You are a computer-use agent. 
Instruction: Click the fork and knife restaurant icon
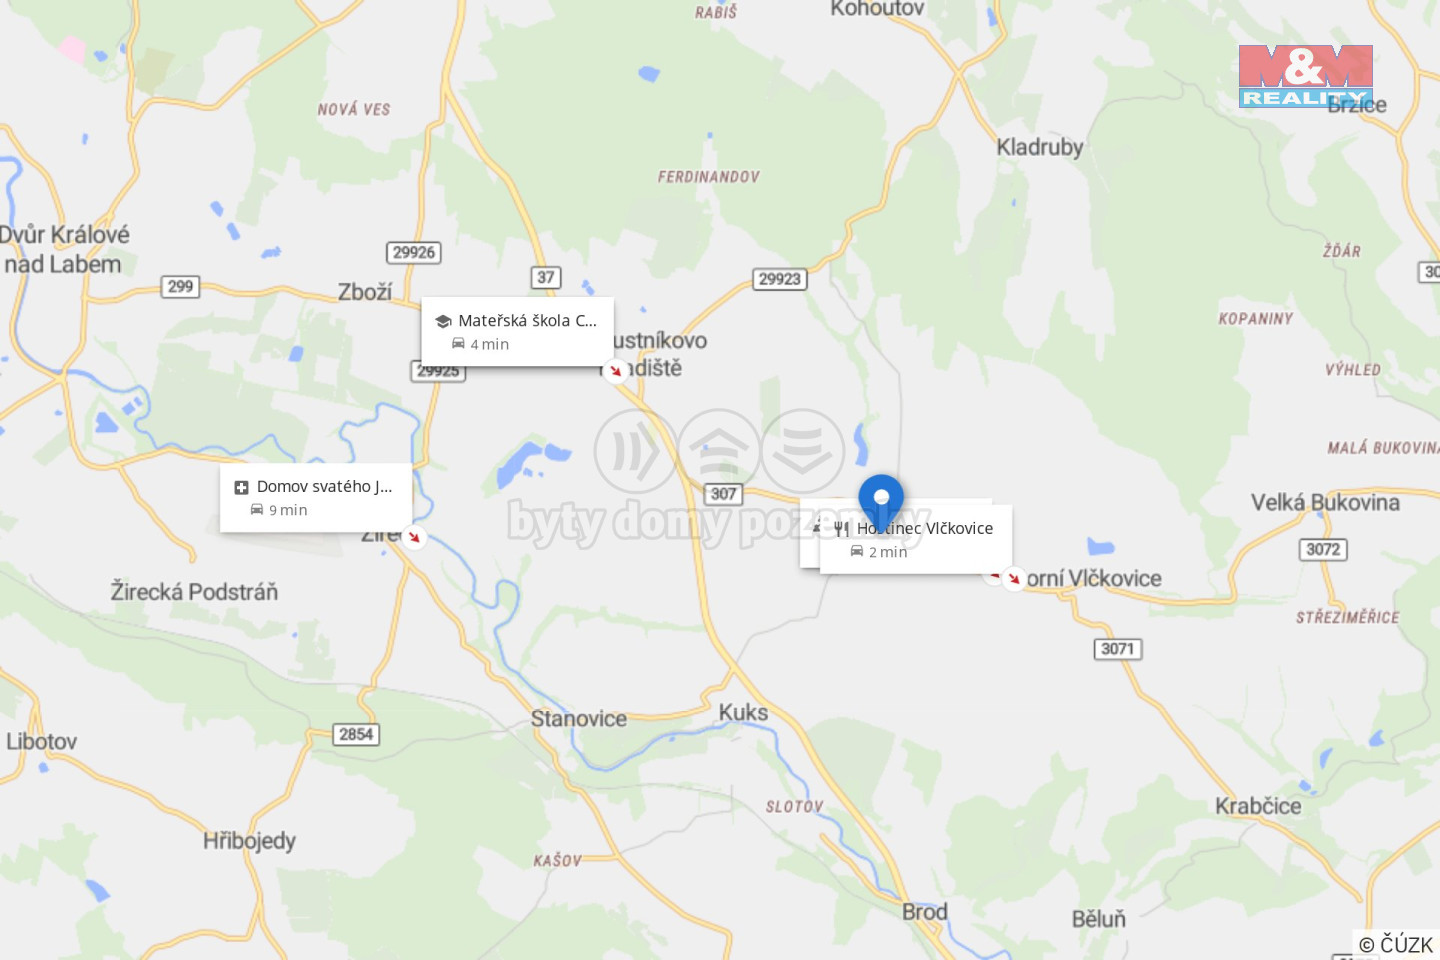[842, 529]
